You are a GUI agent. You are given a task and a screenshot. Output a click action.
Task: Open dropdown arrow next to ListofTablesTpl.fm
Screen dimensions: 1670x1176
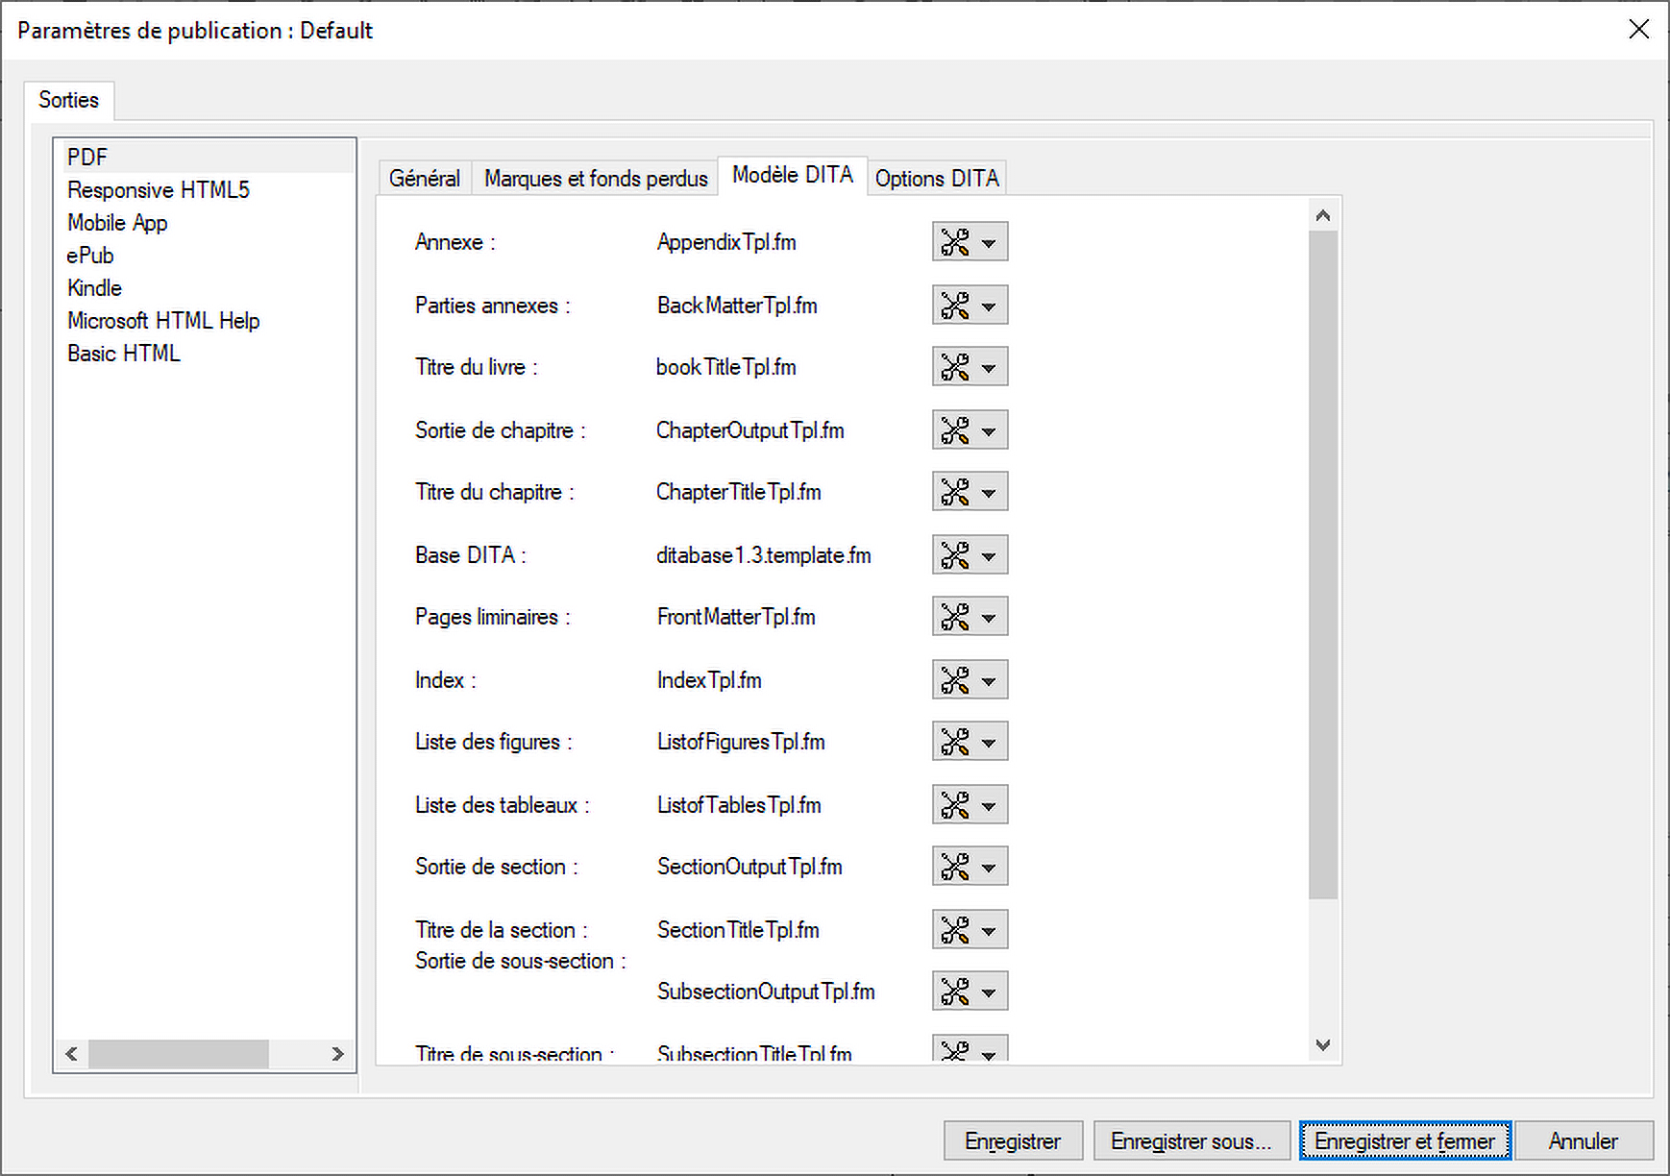point(989,806)
